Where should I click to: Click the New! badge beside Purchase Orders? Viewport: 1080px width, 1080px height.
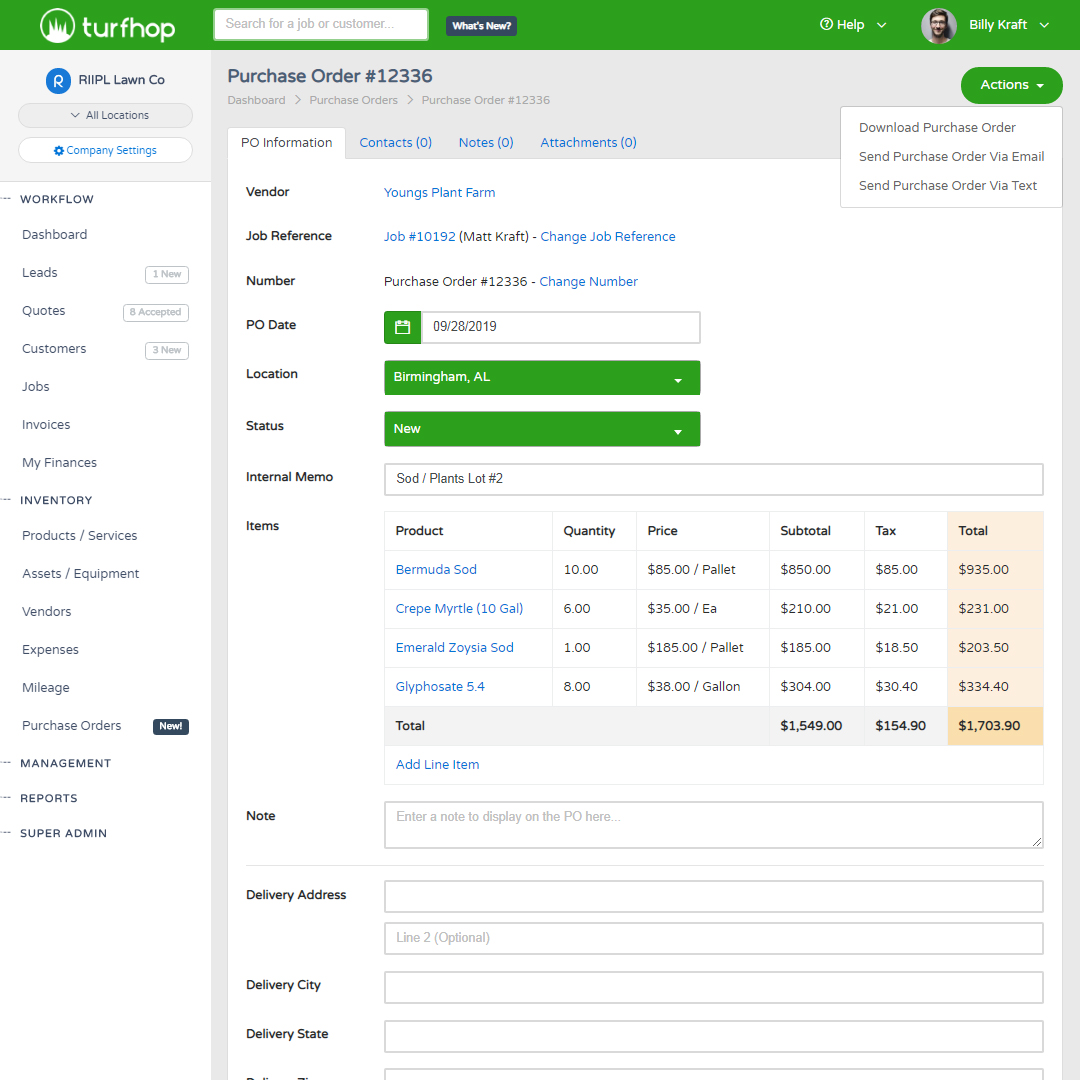tap(170, 726)
